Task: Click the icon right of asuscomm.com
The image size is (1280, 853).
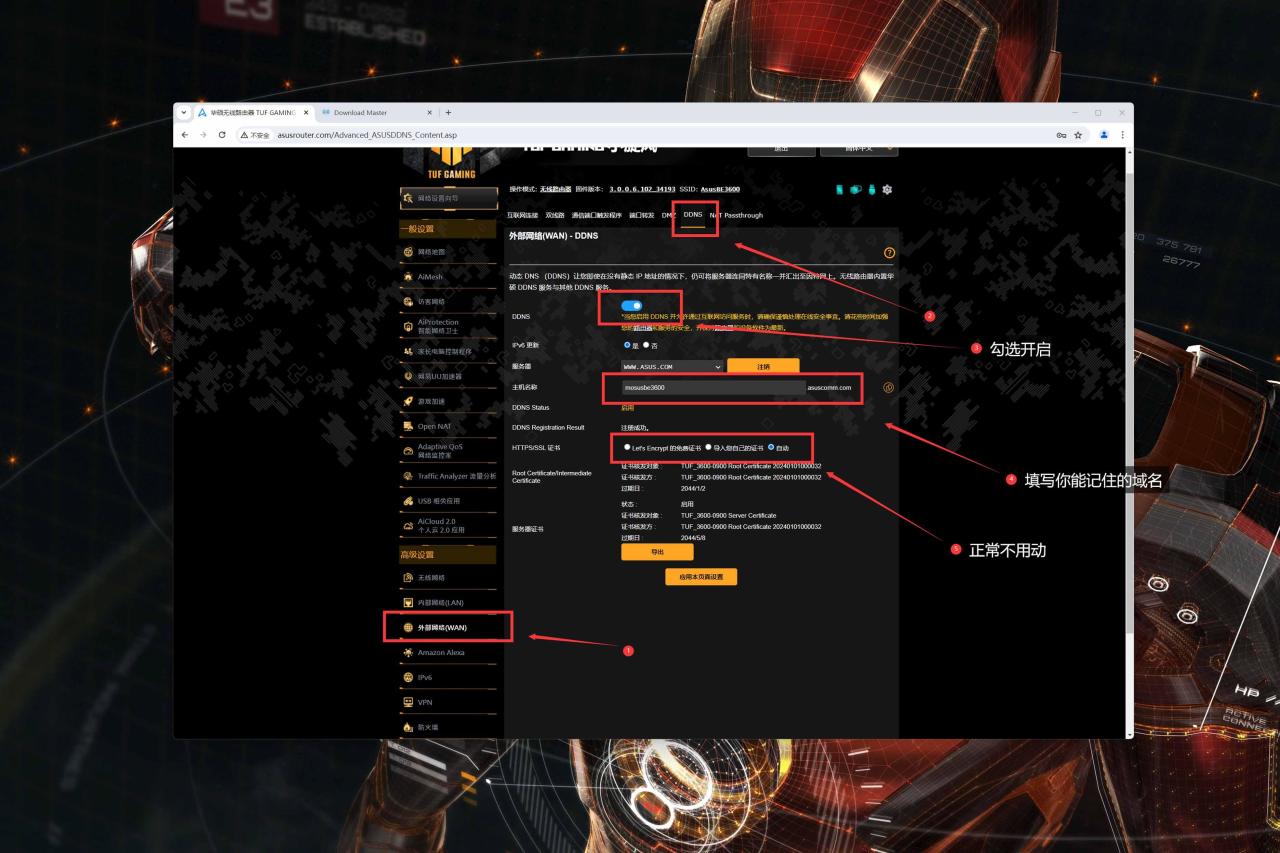Action: click(888, 387)
